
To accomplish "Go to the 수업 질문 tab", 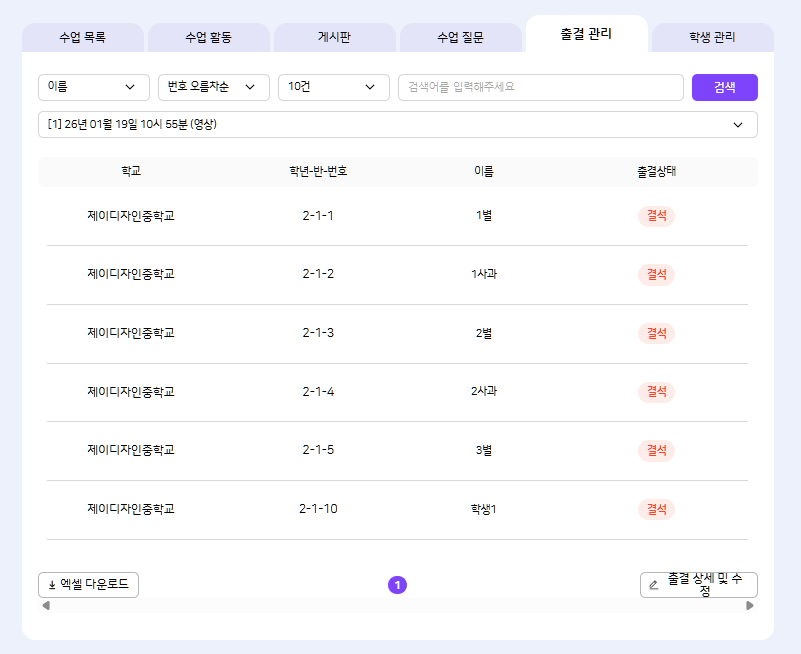I will (x=460, y=38).
